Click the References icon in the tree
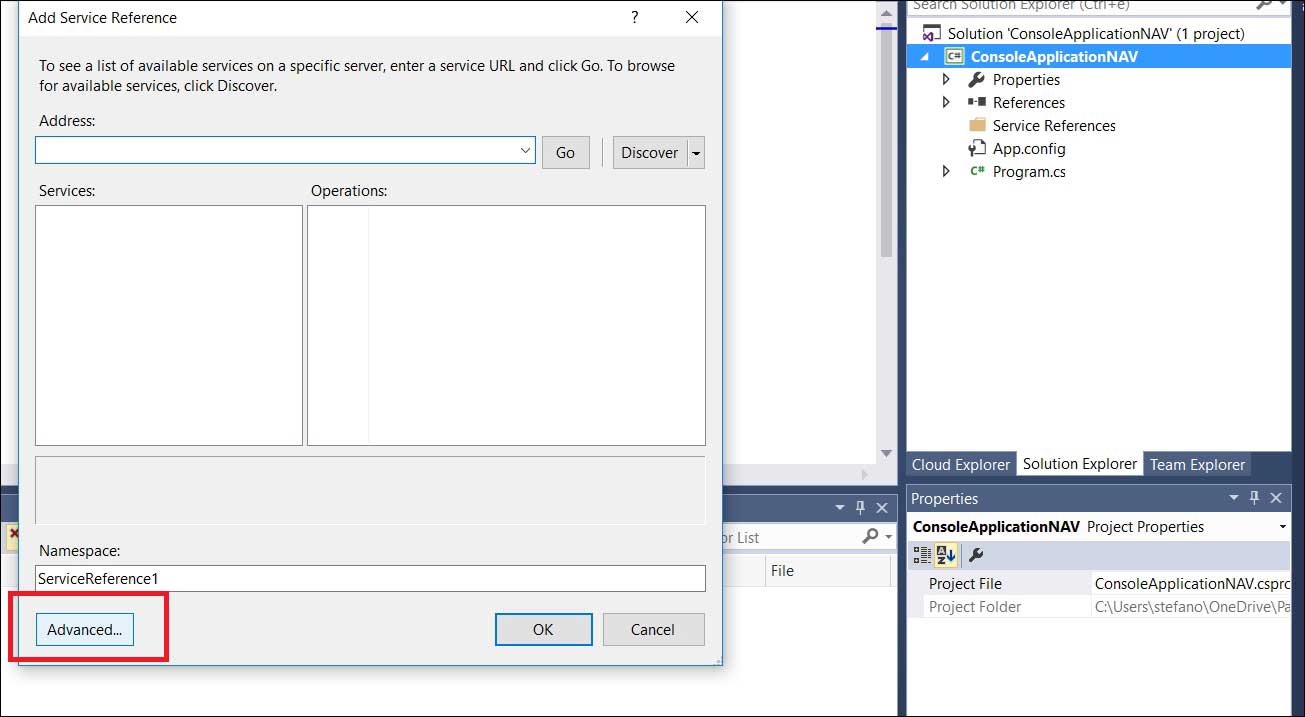This screenshot has width=1305, height=717. [x=977, y=102]
